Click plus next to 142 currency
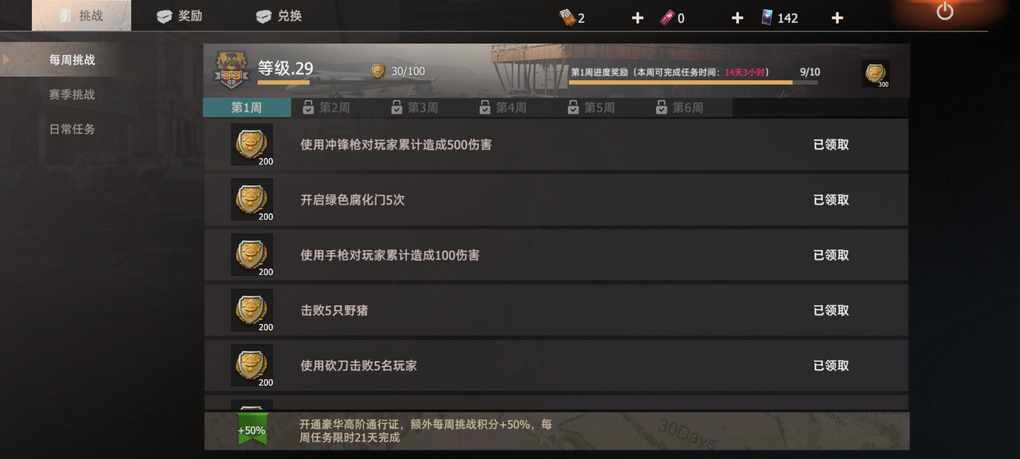The image size is (1020, 459). 837,18
